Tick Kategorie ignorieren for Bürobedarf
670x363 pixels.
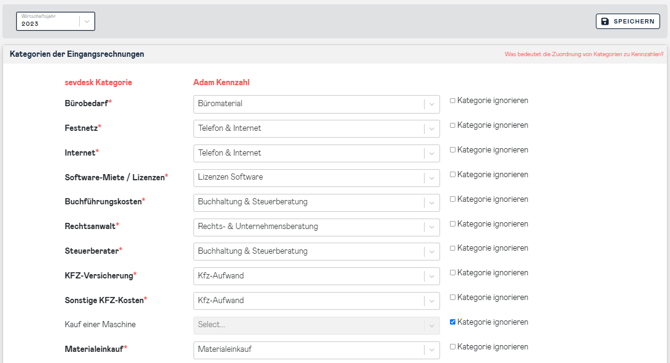coord(453,101)
